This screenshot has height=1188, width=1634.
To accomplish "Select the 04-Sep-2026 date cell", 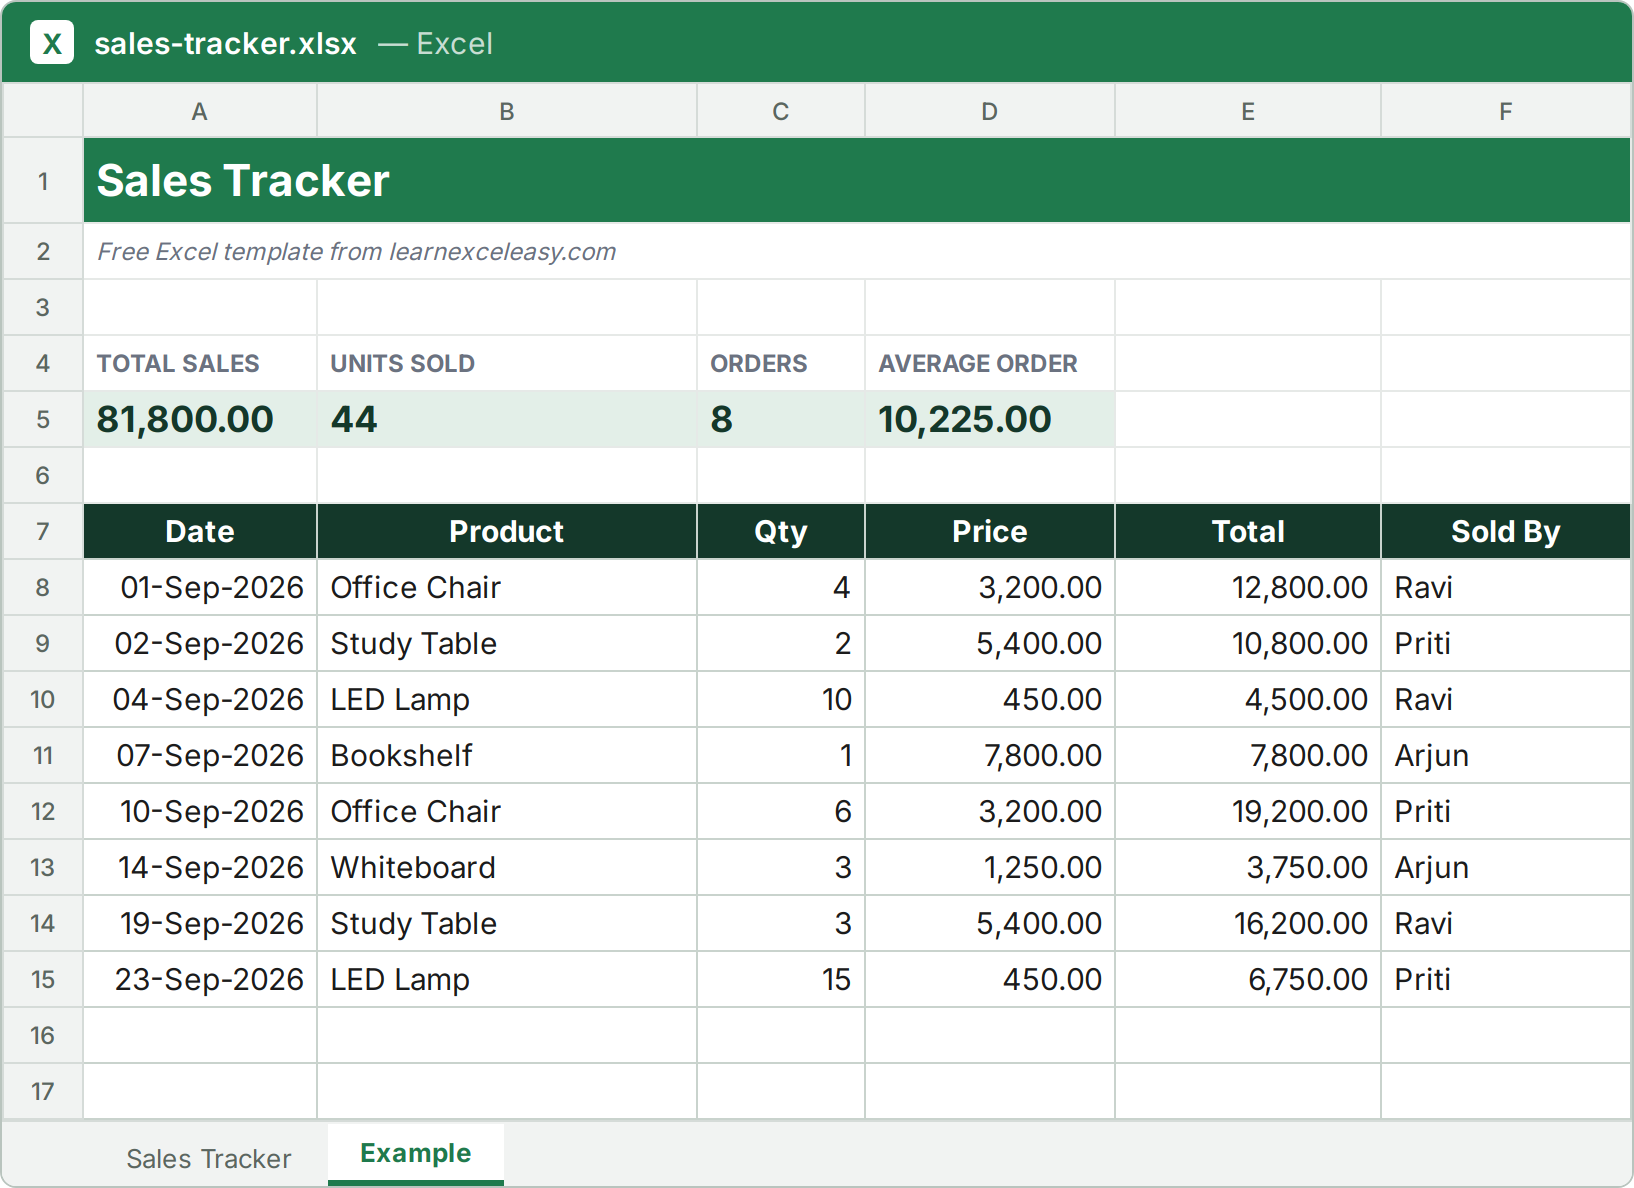I will (x=200, y=699).
